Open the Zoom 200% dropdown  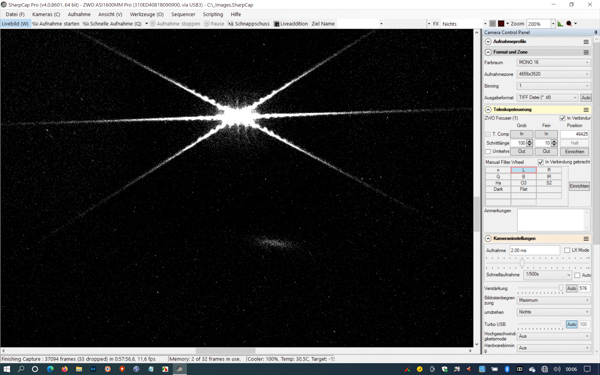click(553, 24)
